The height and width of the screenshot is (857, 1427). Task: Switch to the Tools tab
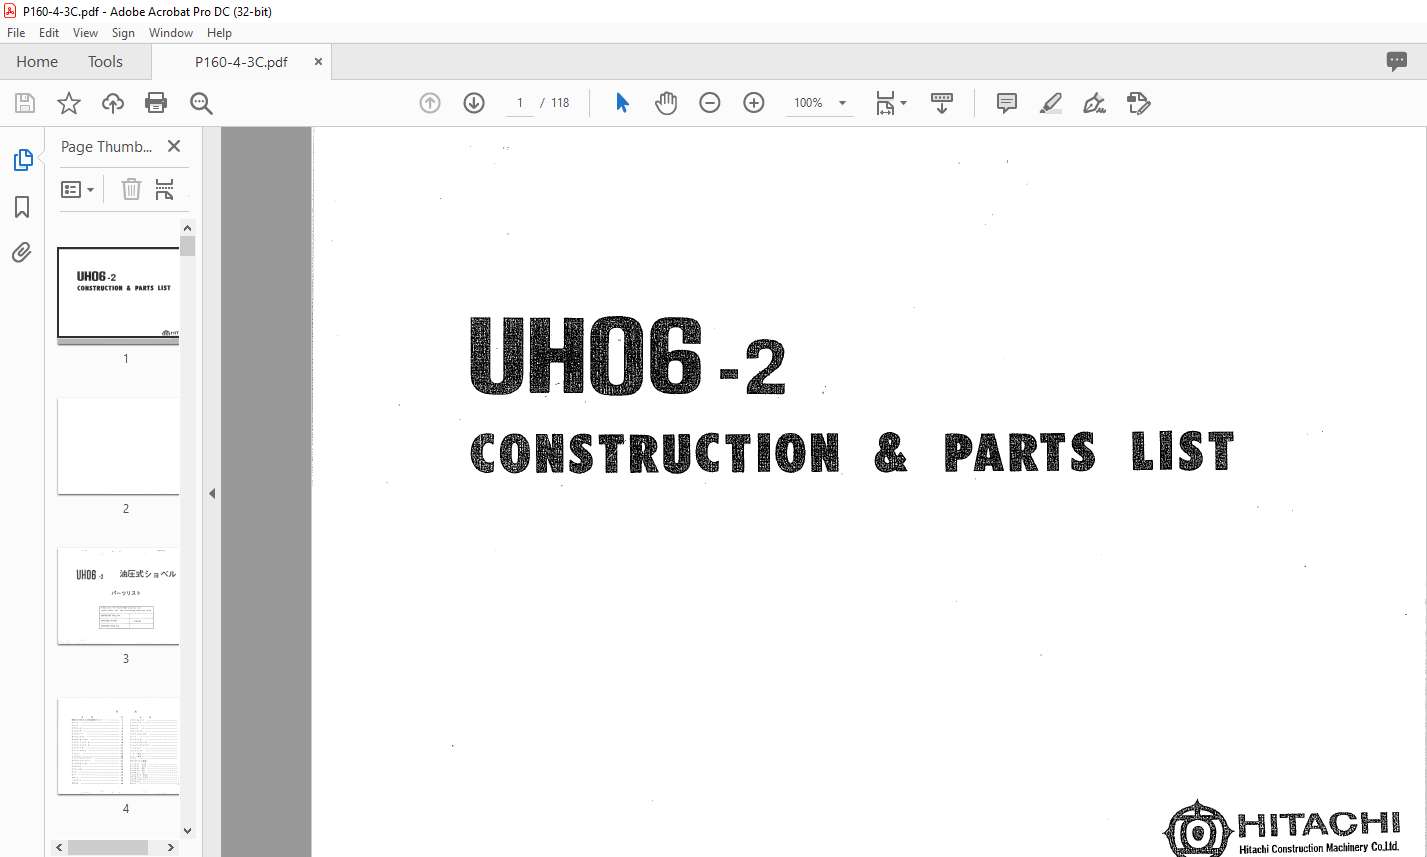(105, 62)
